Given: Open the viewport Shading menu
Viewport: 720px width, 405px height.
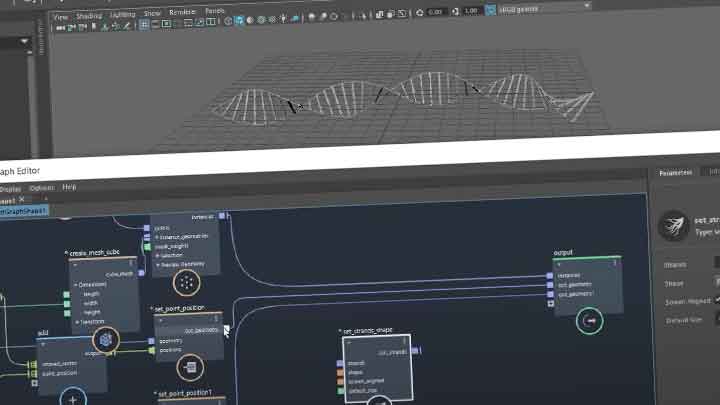Looking at the screenshot, I should (x=89, y=16).
